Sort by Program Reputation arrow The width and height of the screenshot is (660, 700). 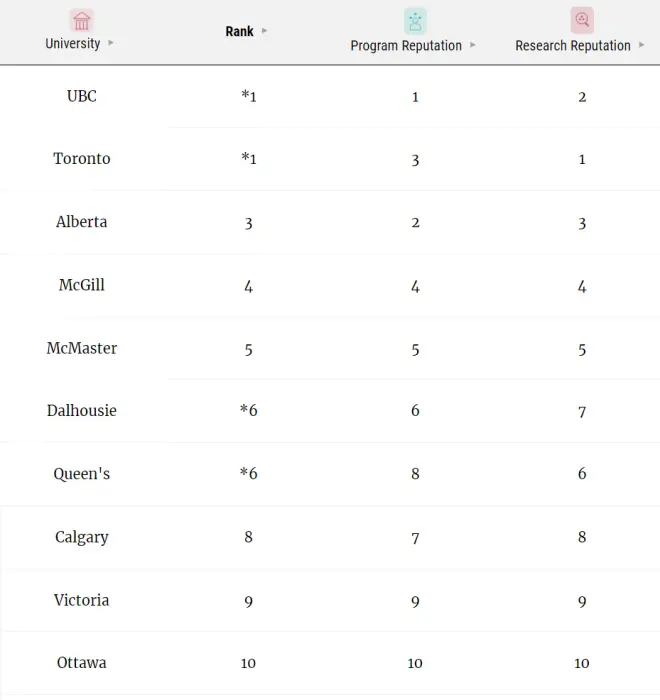click(x=473, y=45)
